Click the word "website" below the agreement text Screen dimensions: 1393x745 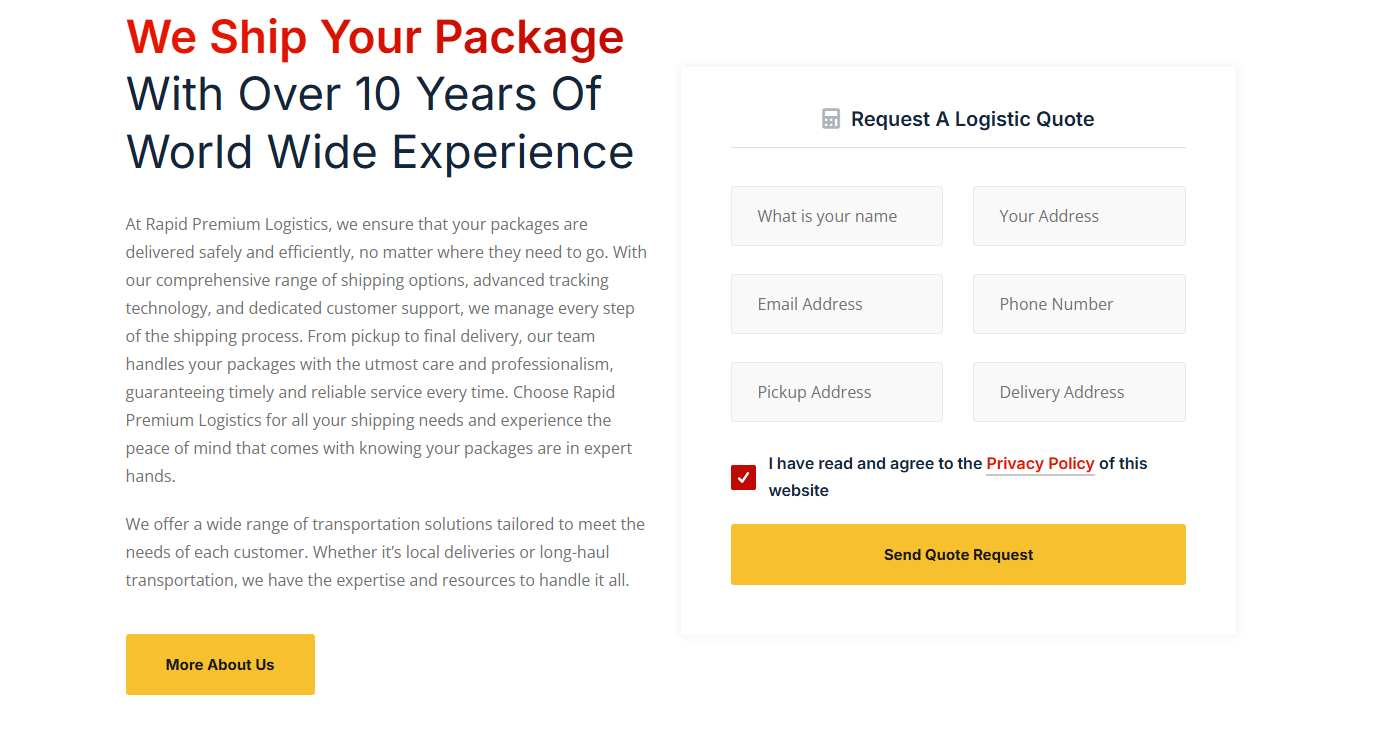(798, 491)
